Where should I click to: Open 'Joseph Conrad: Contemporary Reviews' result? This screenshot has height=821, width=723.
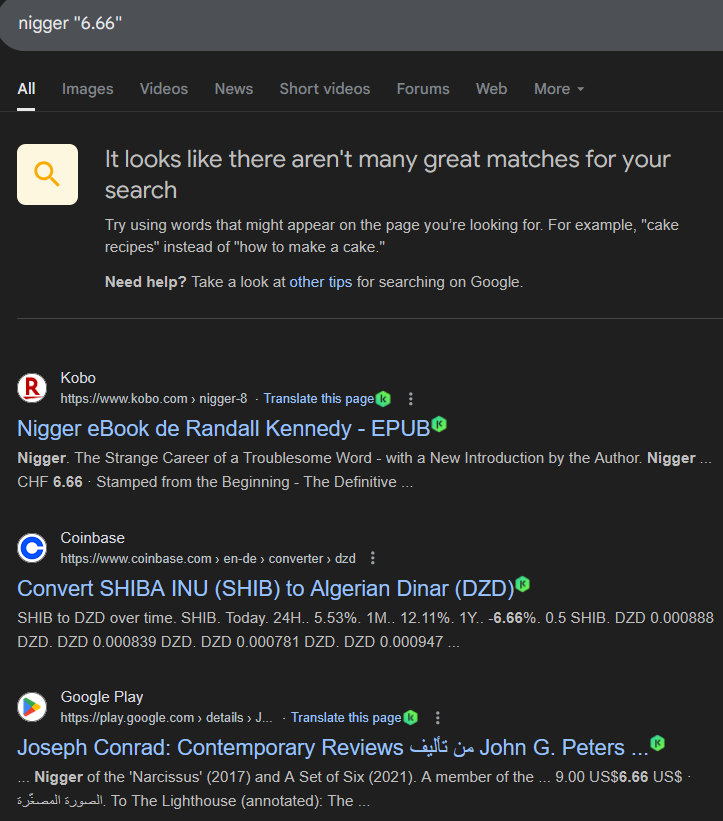[333, 748]
